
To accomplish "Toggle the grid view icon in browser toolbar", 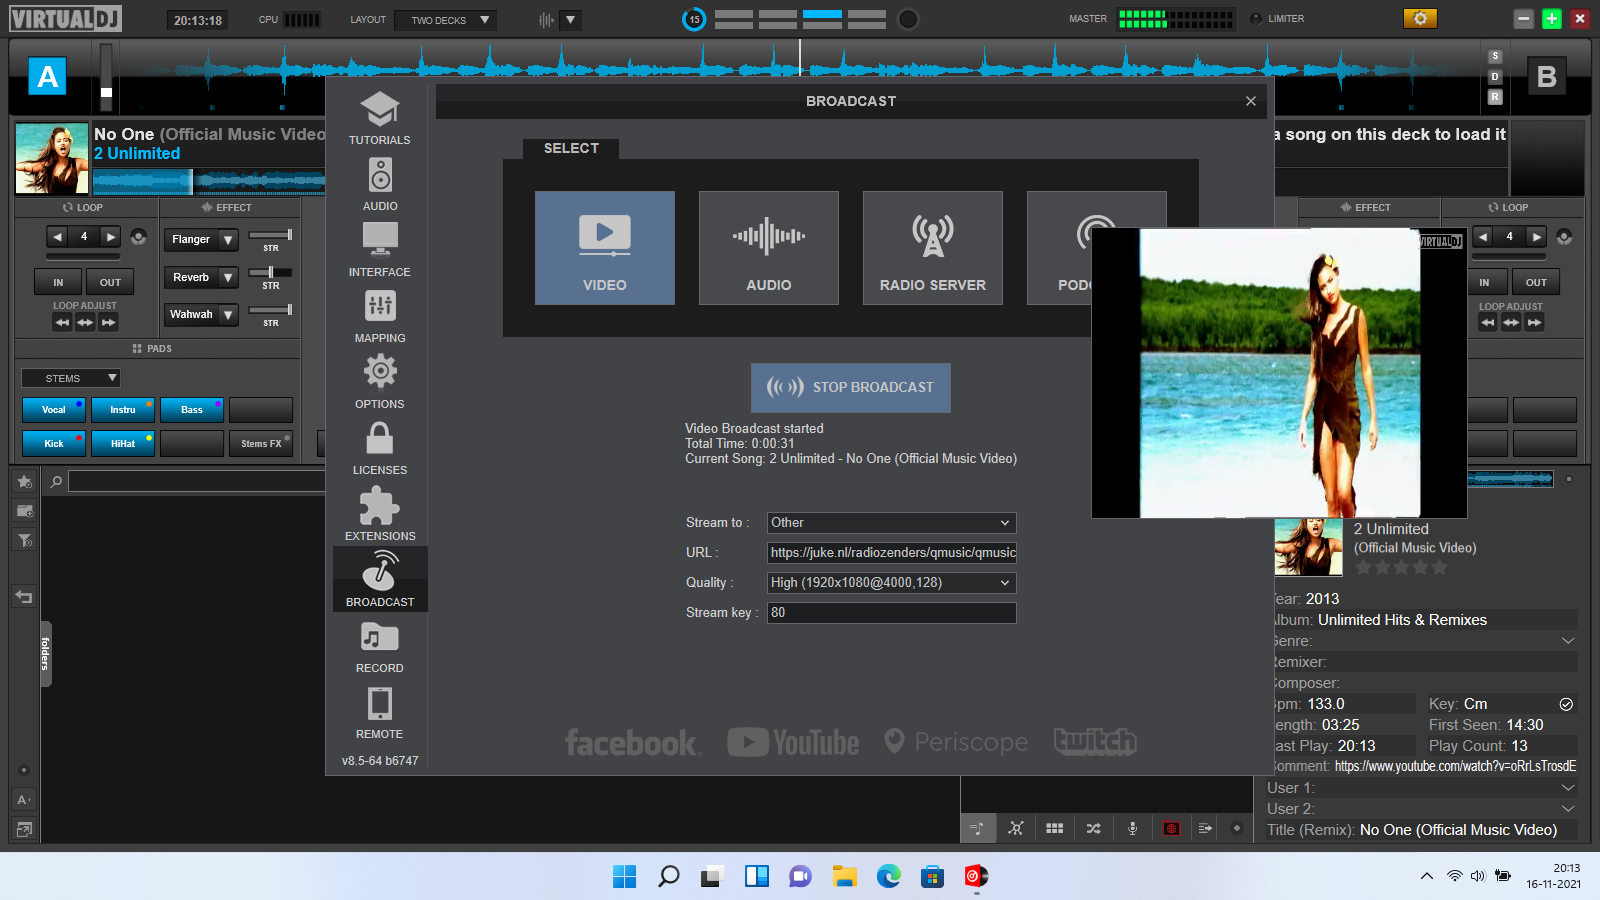I will 1055,829.
